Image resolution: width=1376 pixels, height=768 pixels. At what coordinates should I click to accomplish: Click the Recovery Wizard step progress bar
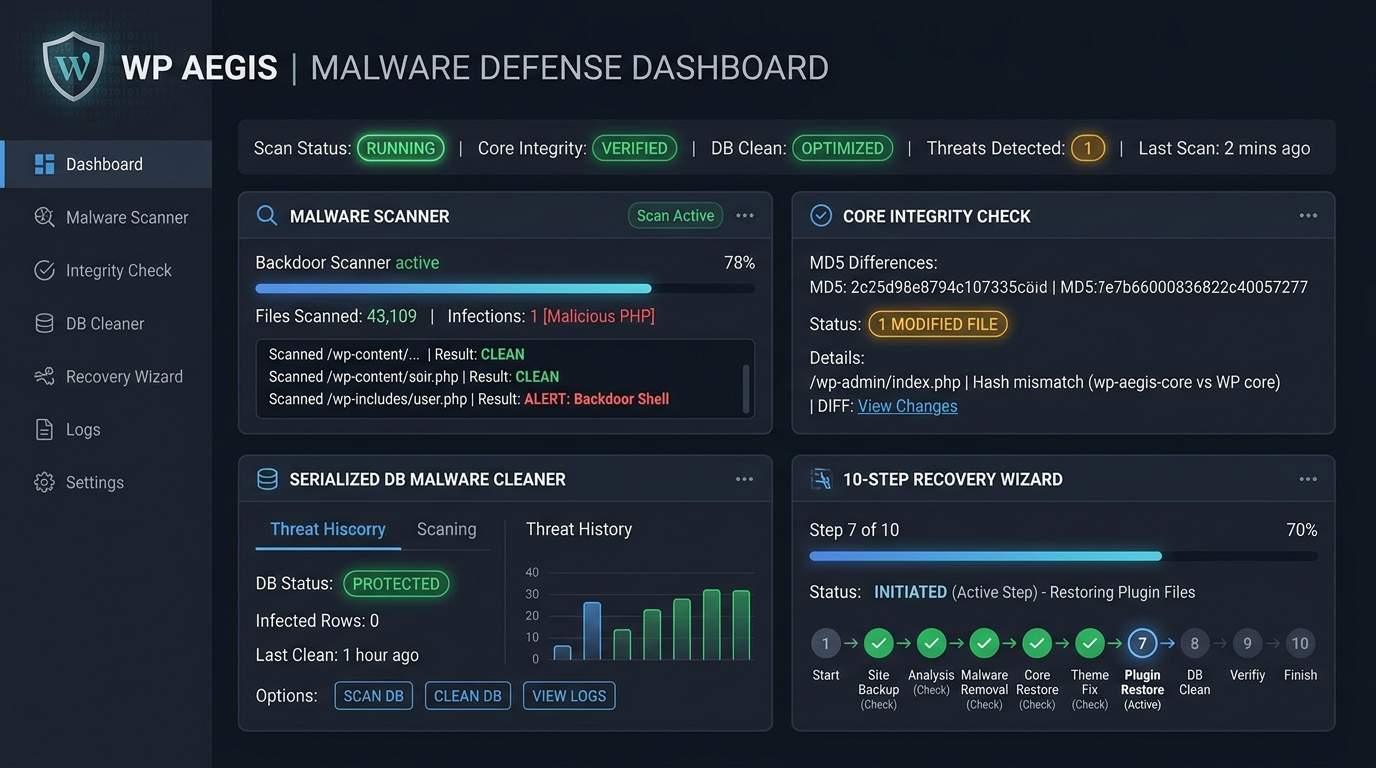tap(1063, 556)
